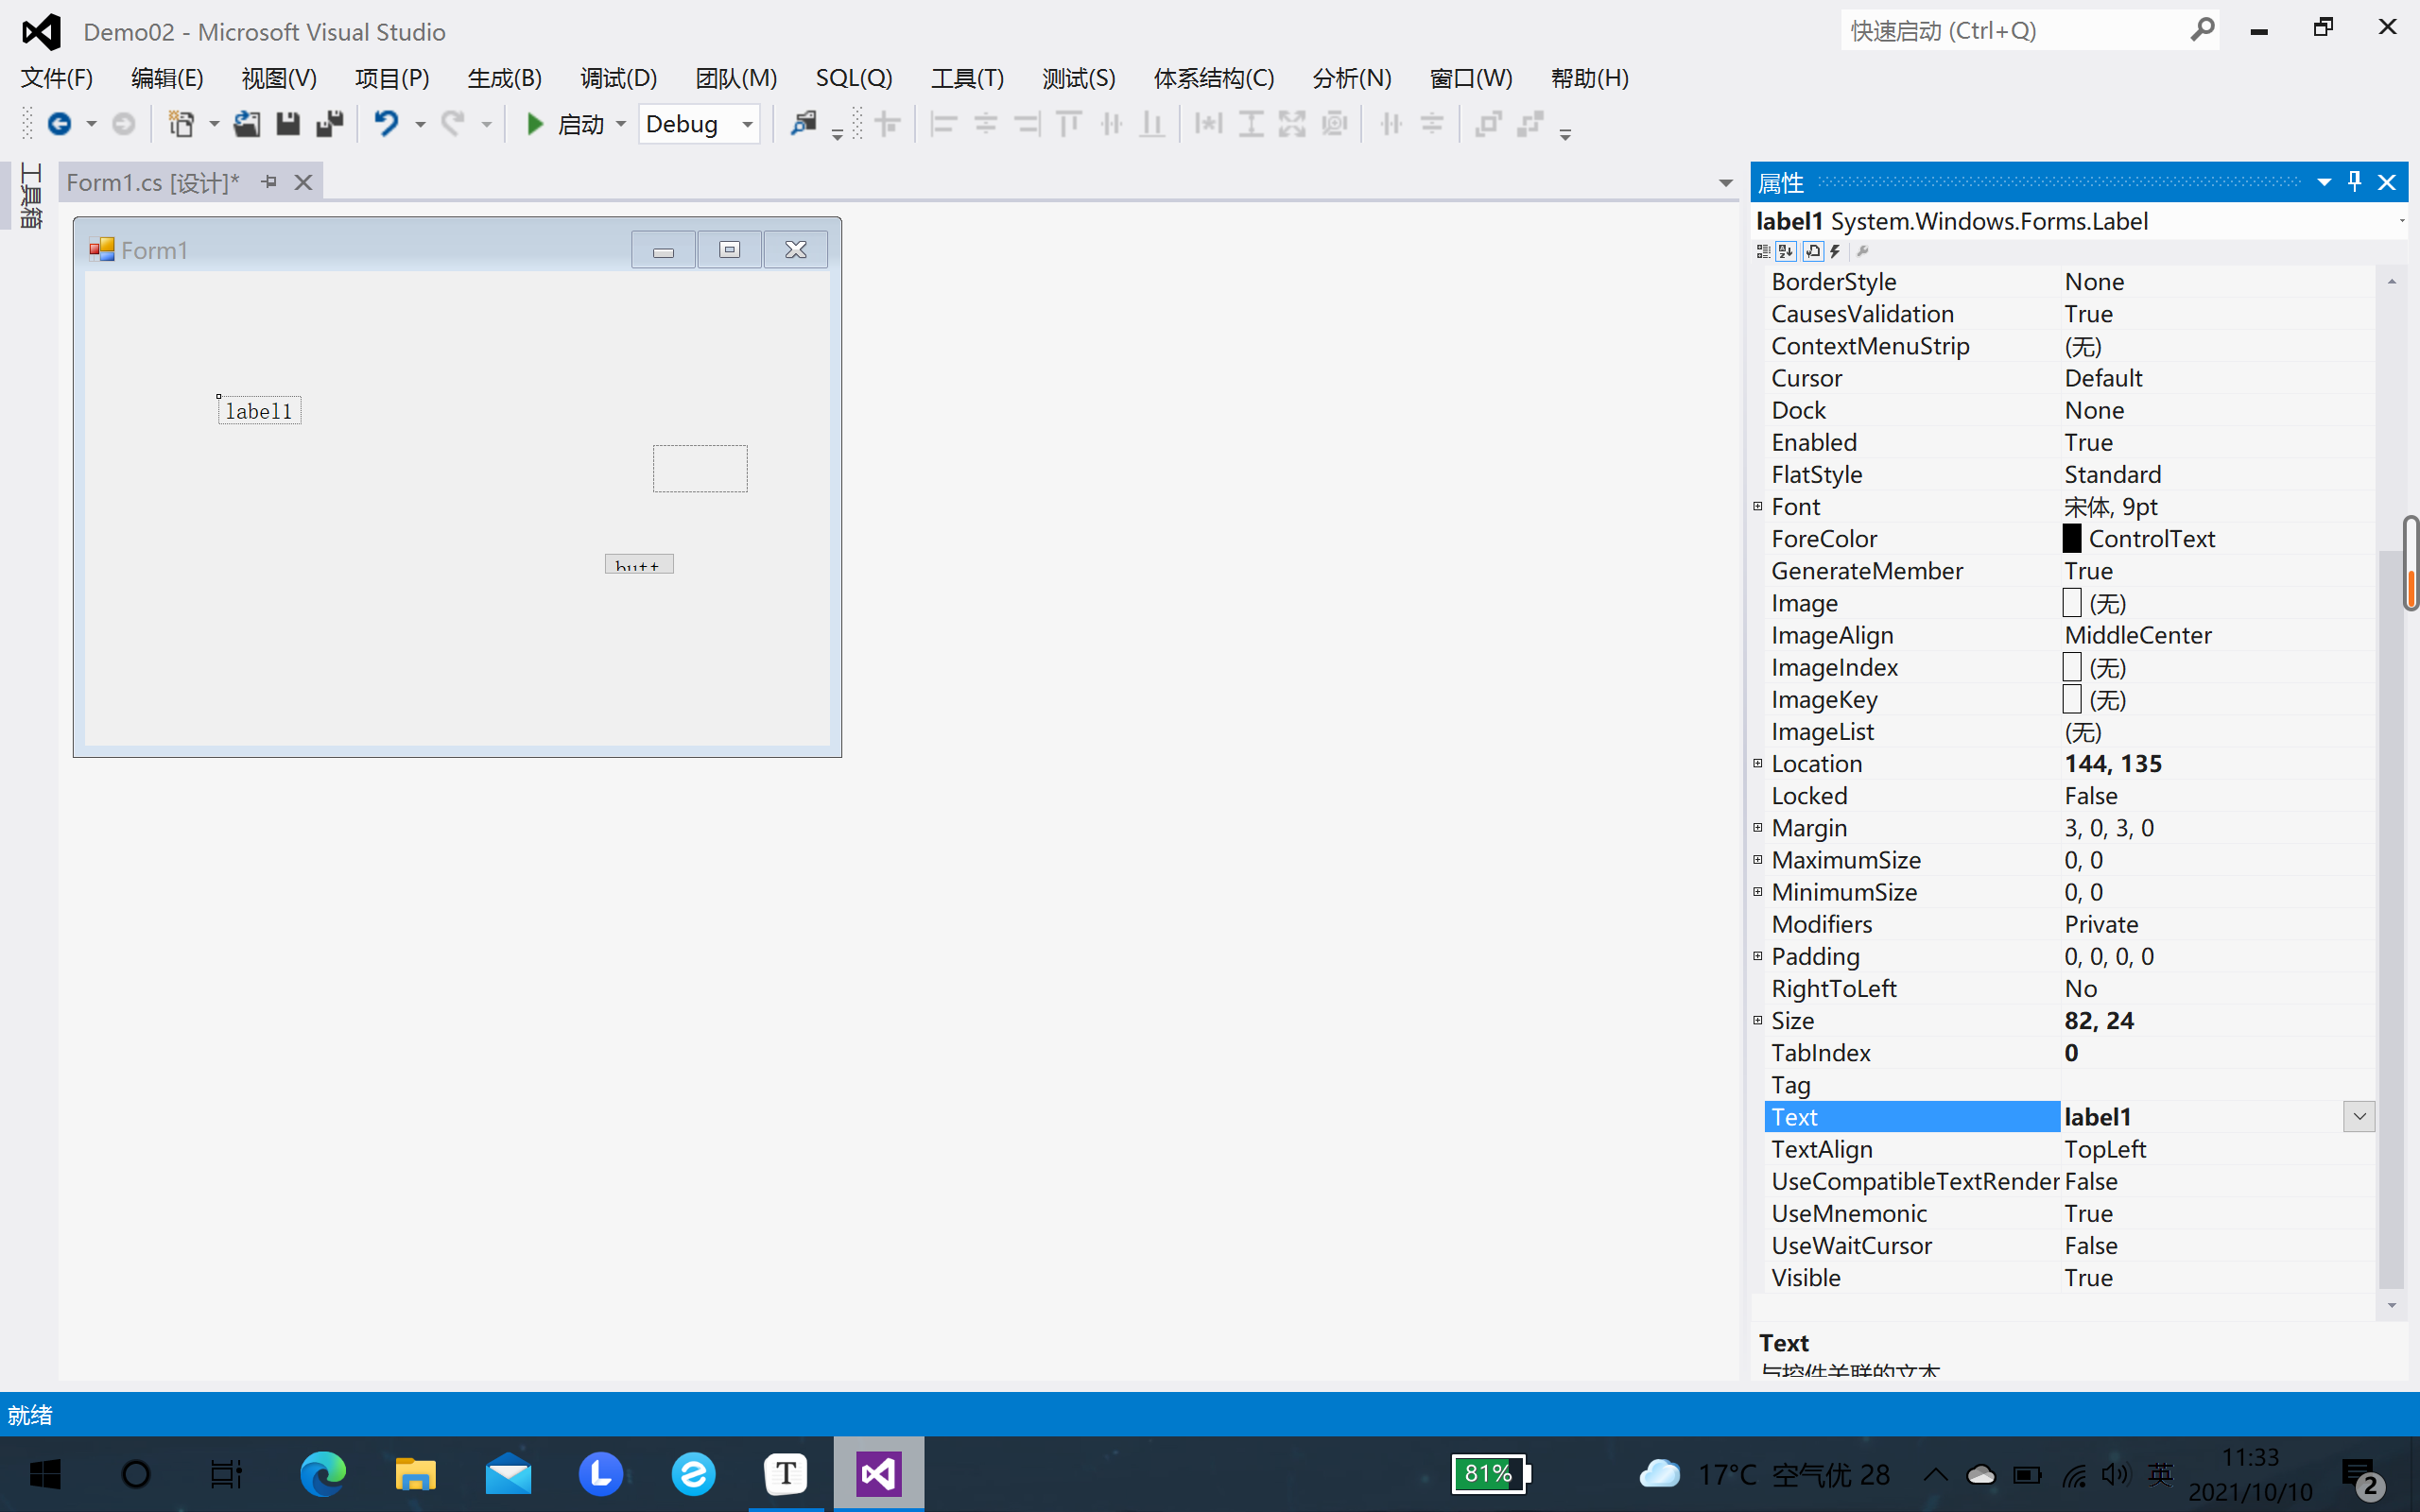
Task: Open the Mail app from the taskbar
Action: pyautogui.click(x=508, y=1473)
